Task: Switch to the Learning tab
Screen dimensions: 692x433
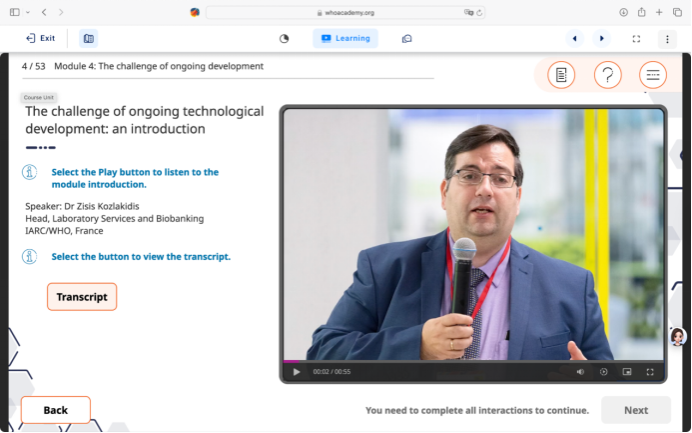Action: [345, 38]
